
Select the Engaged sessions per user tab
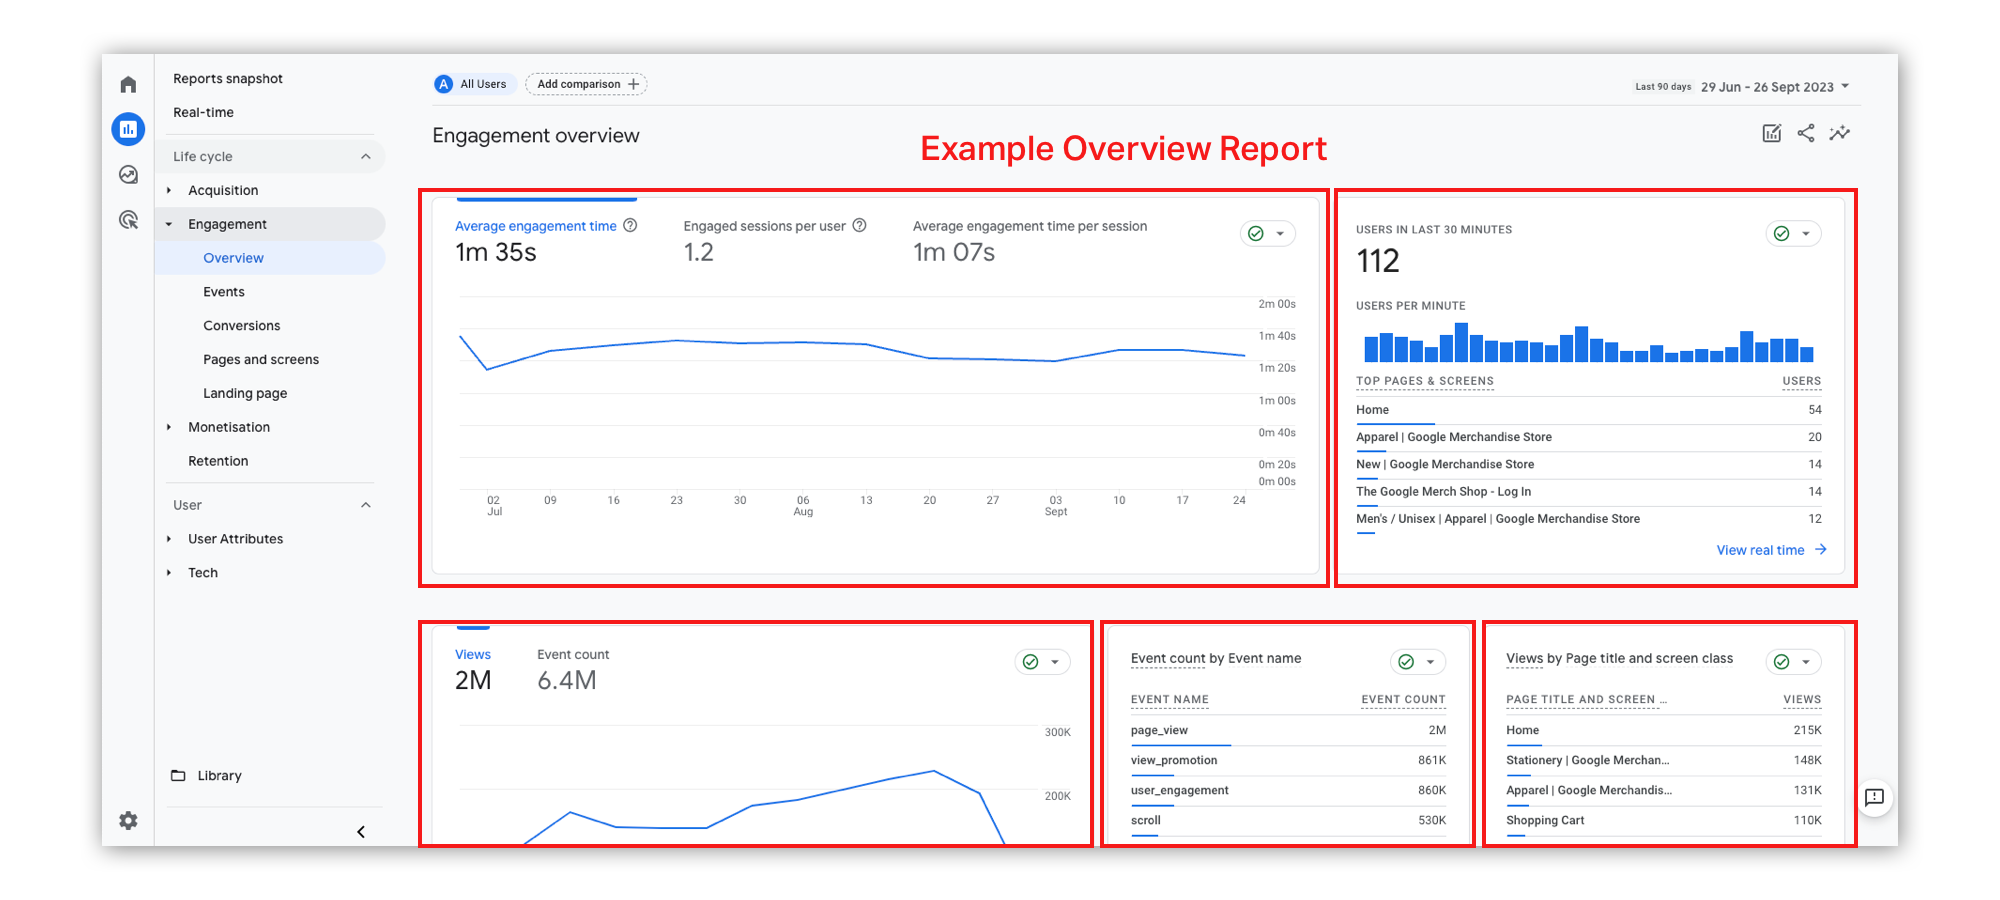(x=764, y=226)
